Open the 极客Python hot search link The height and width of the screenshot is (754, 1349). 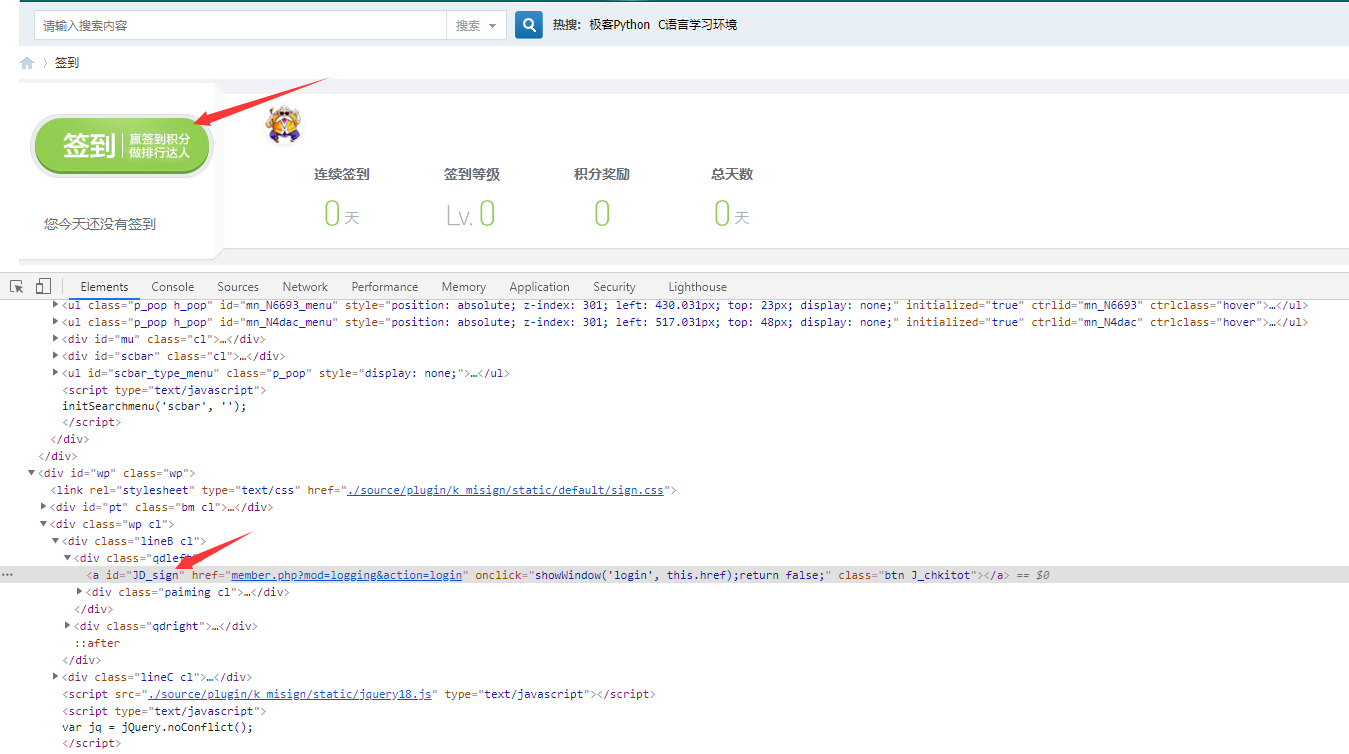(x=619, y=25)
